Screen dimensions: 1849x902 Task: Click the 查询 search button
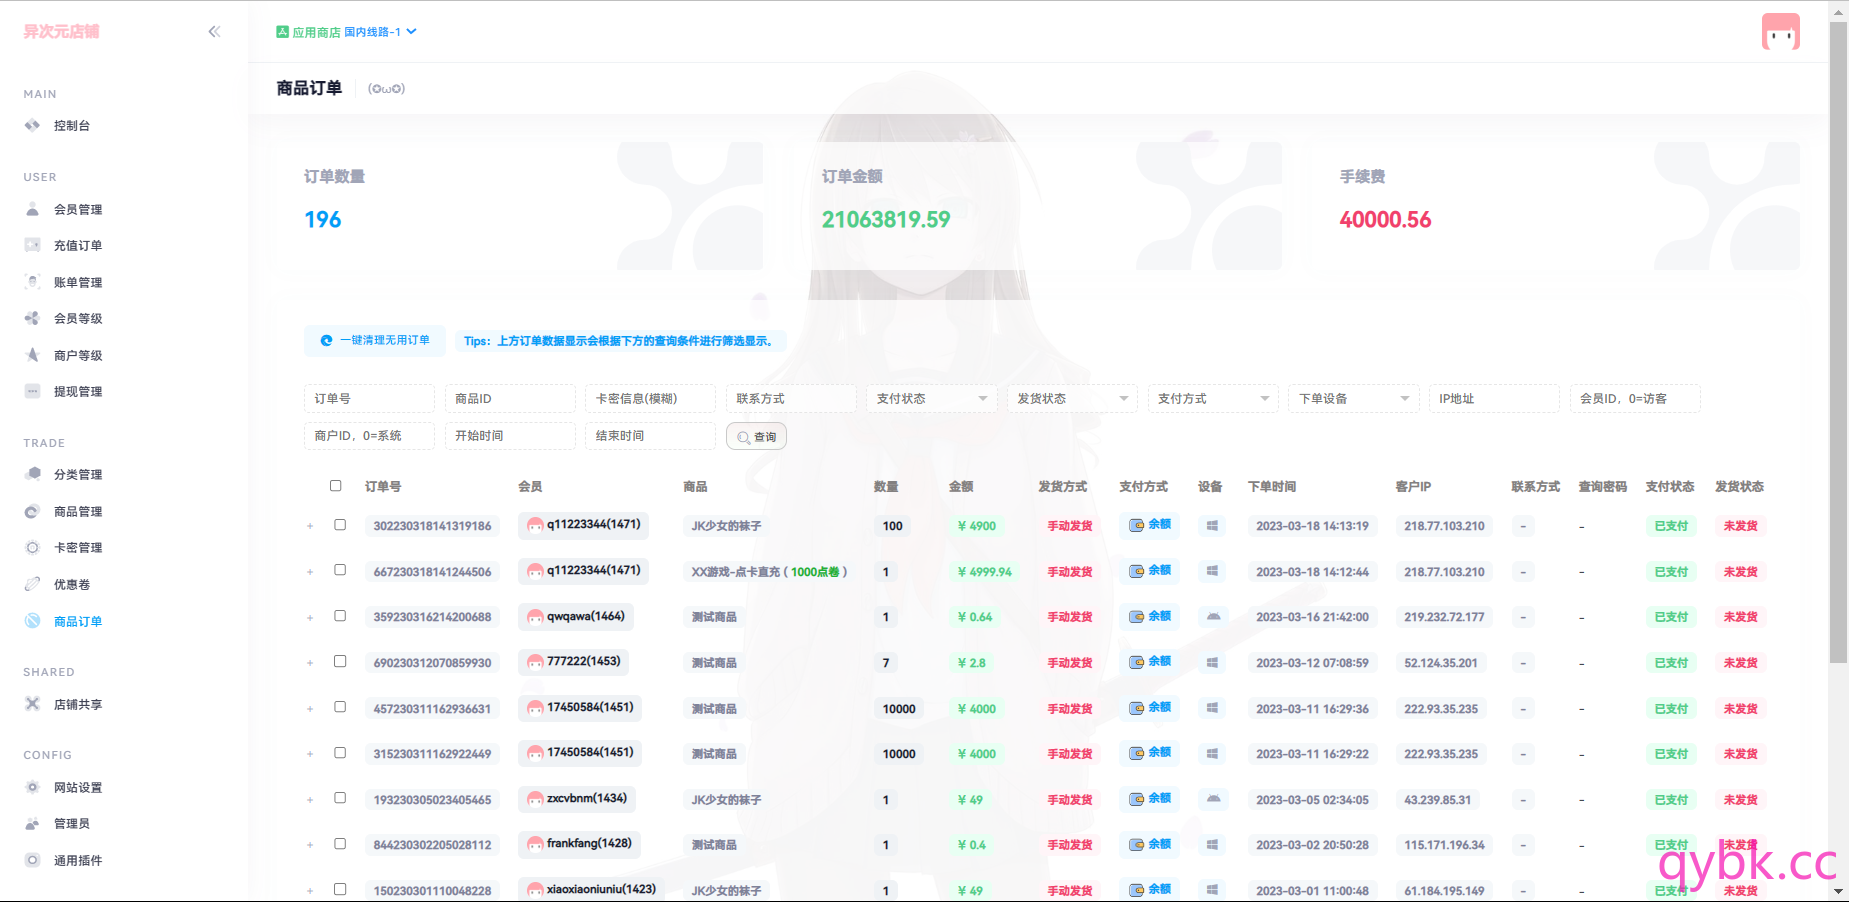click(756, 437)
